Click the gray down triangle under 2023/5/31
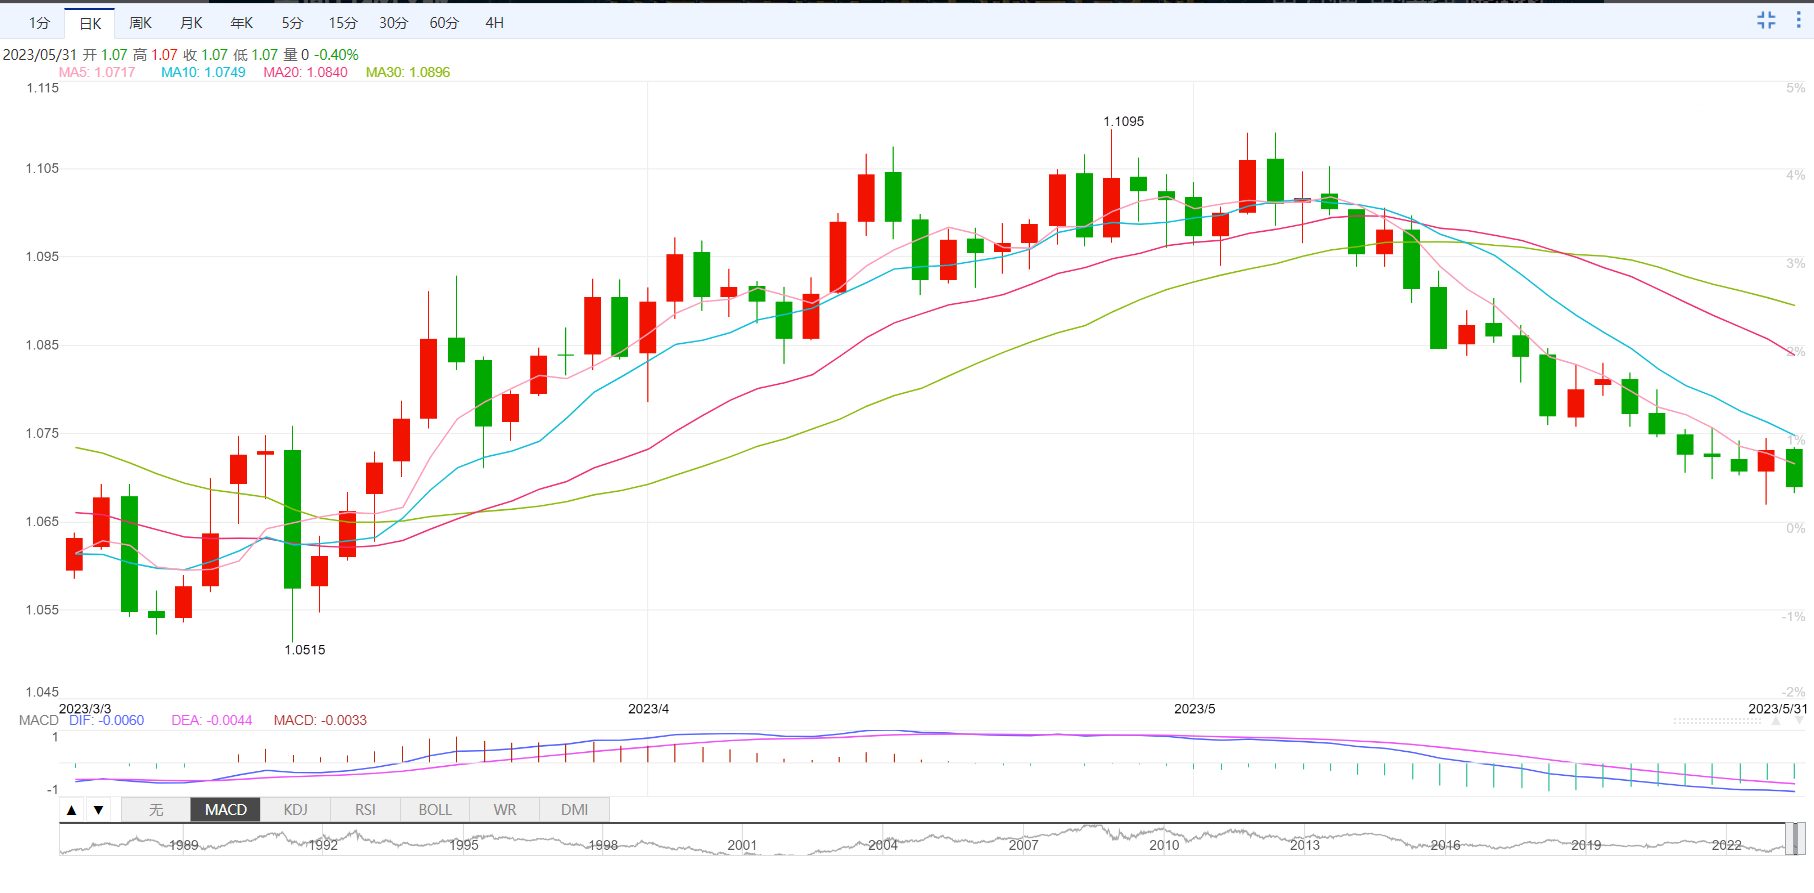The image size is (1814, 893). point(1800,721)
